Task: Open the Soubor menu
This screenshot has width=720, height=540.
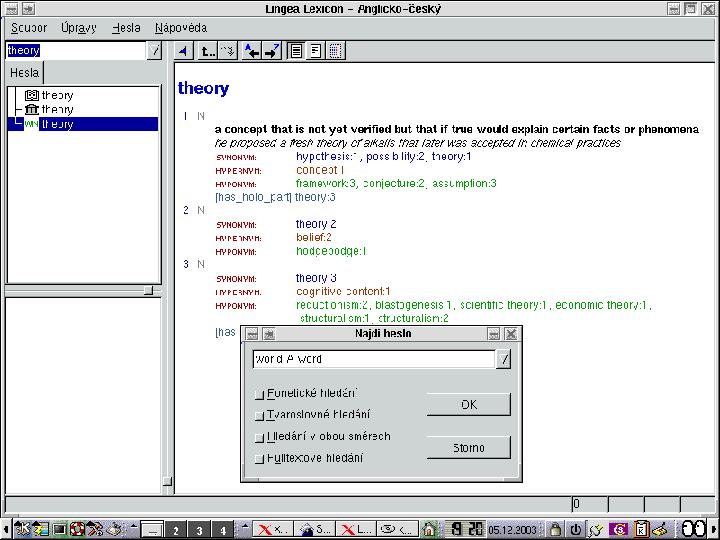Action: coord(29,28)
